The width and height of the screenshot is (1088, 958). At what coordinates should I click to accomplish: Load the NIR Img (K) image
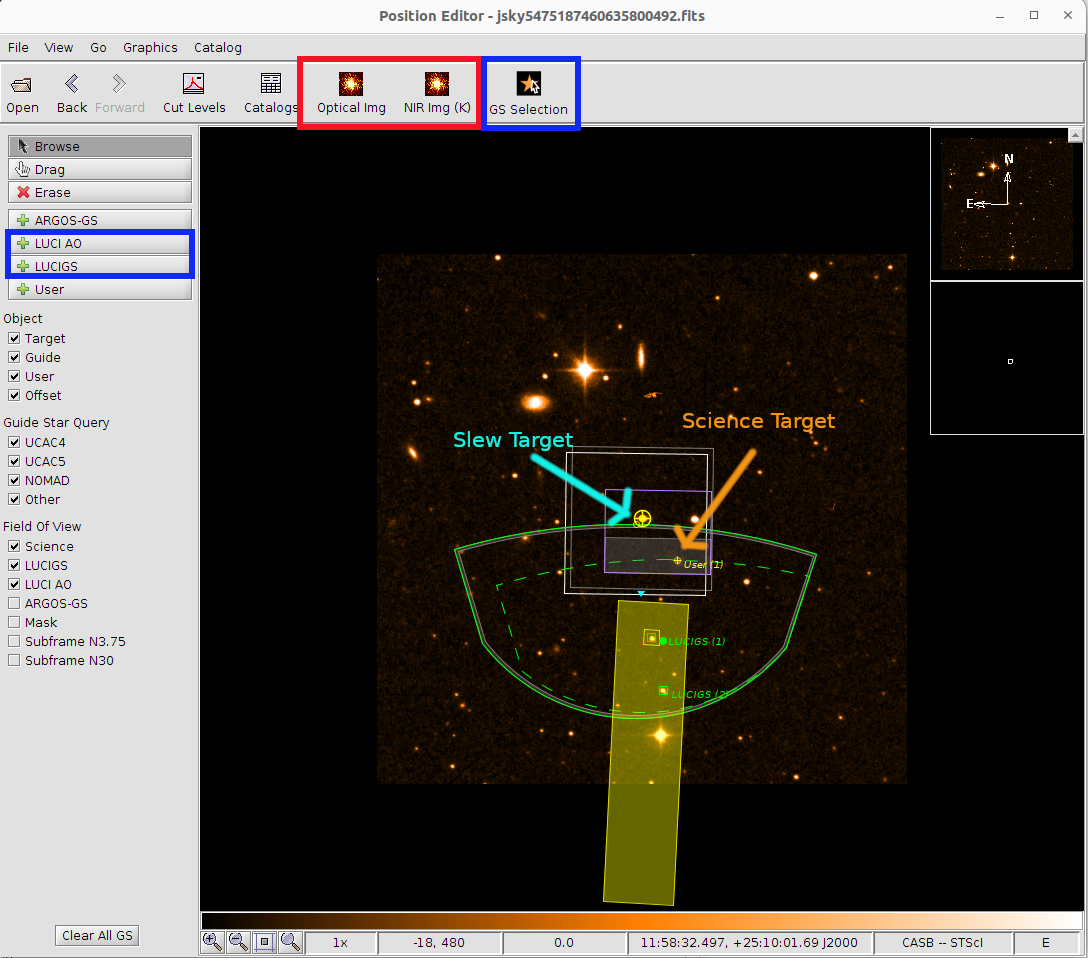pos(437,92)
